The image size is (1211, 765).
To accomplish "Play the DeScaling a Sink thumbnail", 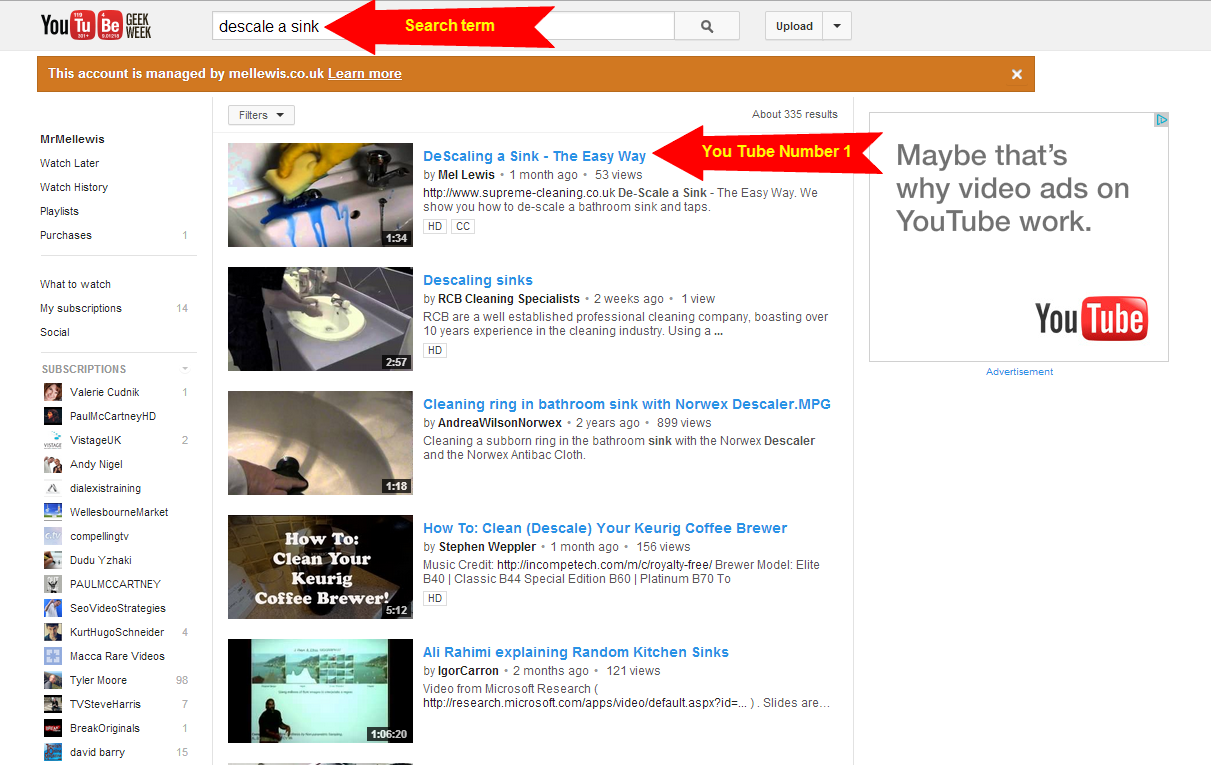I will (x=320, y=195).
